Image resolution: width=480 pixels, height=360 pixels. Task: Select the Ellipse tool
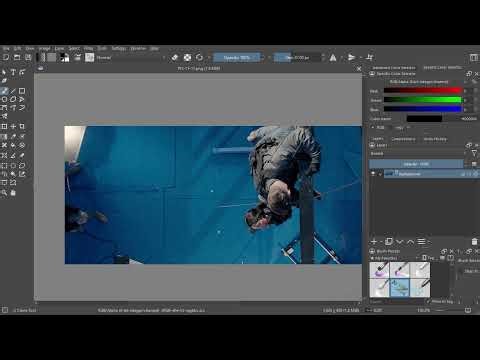coord(4,99)
